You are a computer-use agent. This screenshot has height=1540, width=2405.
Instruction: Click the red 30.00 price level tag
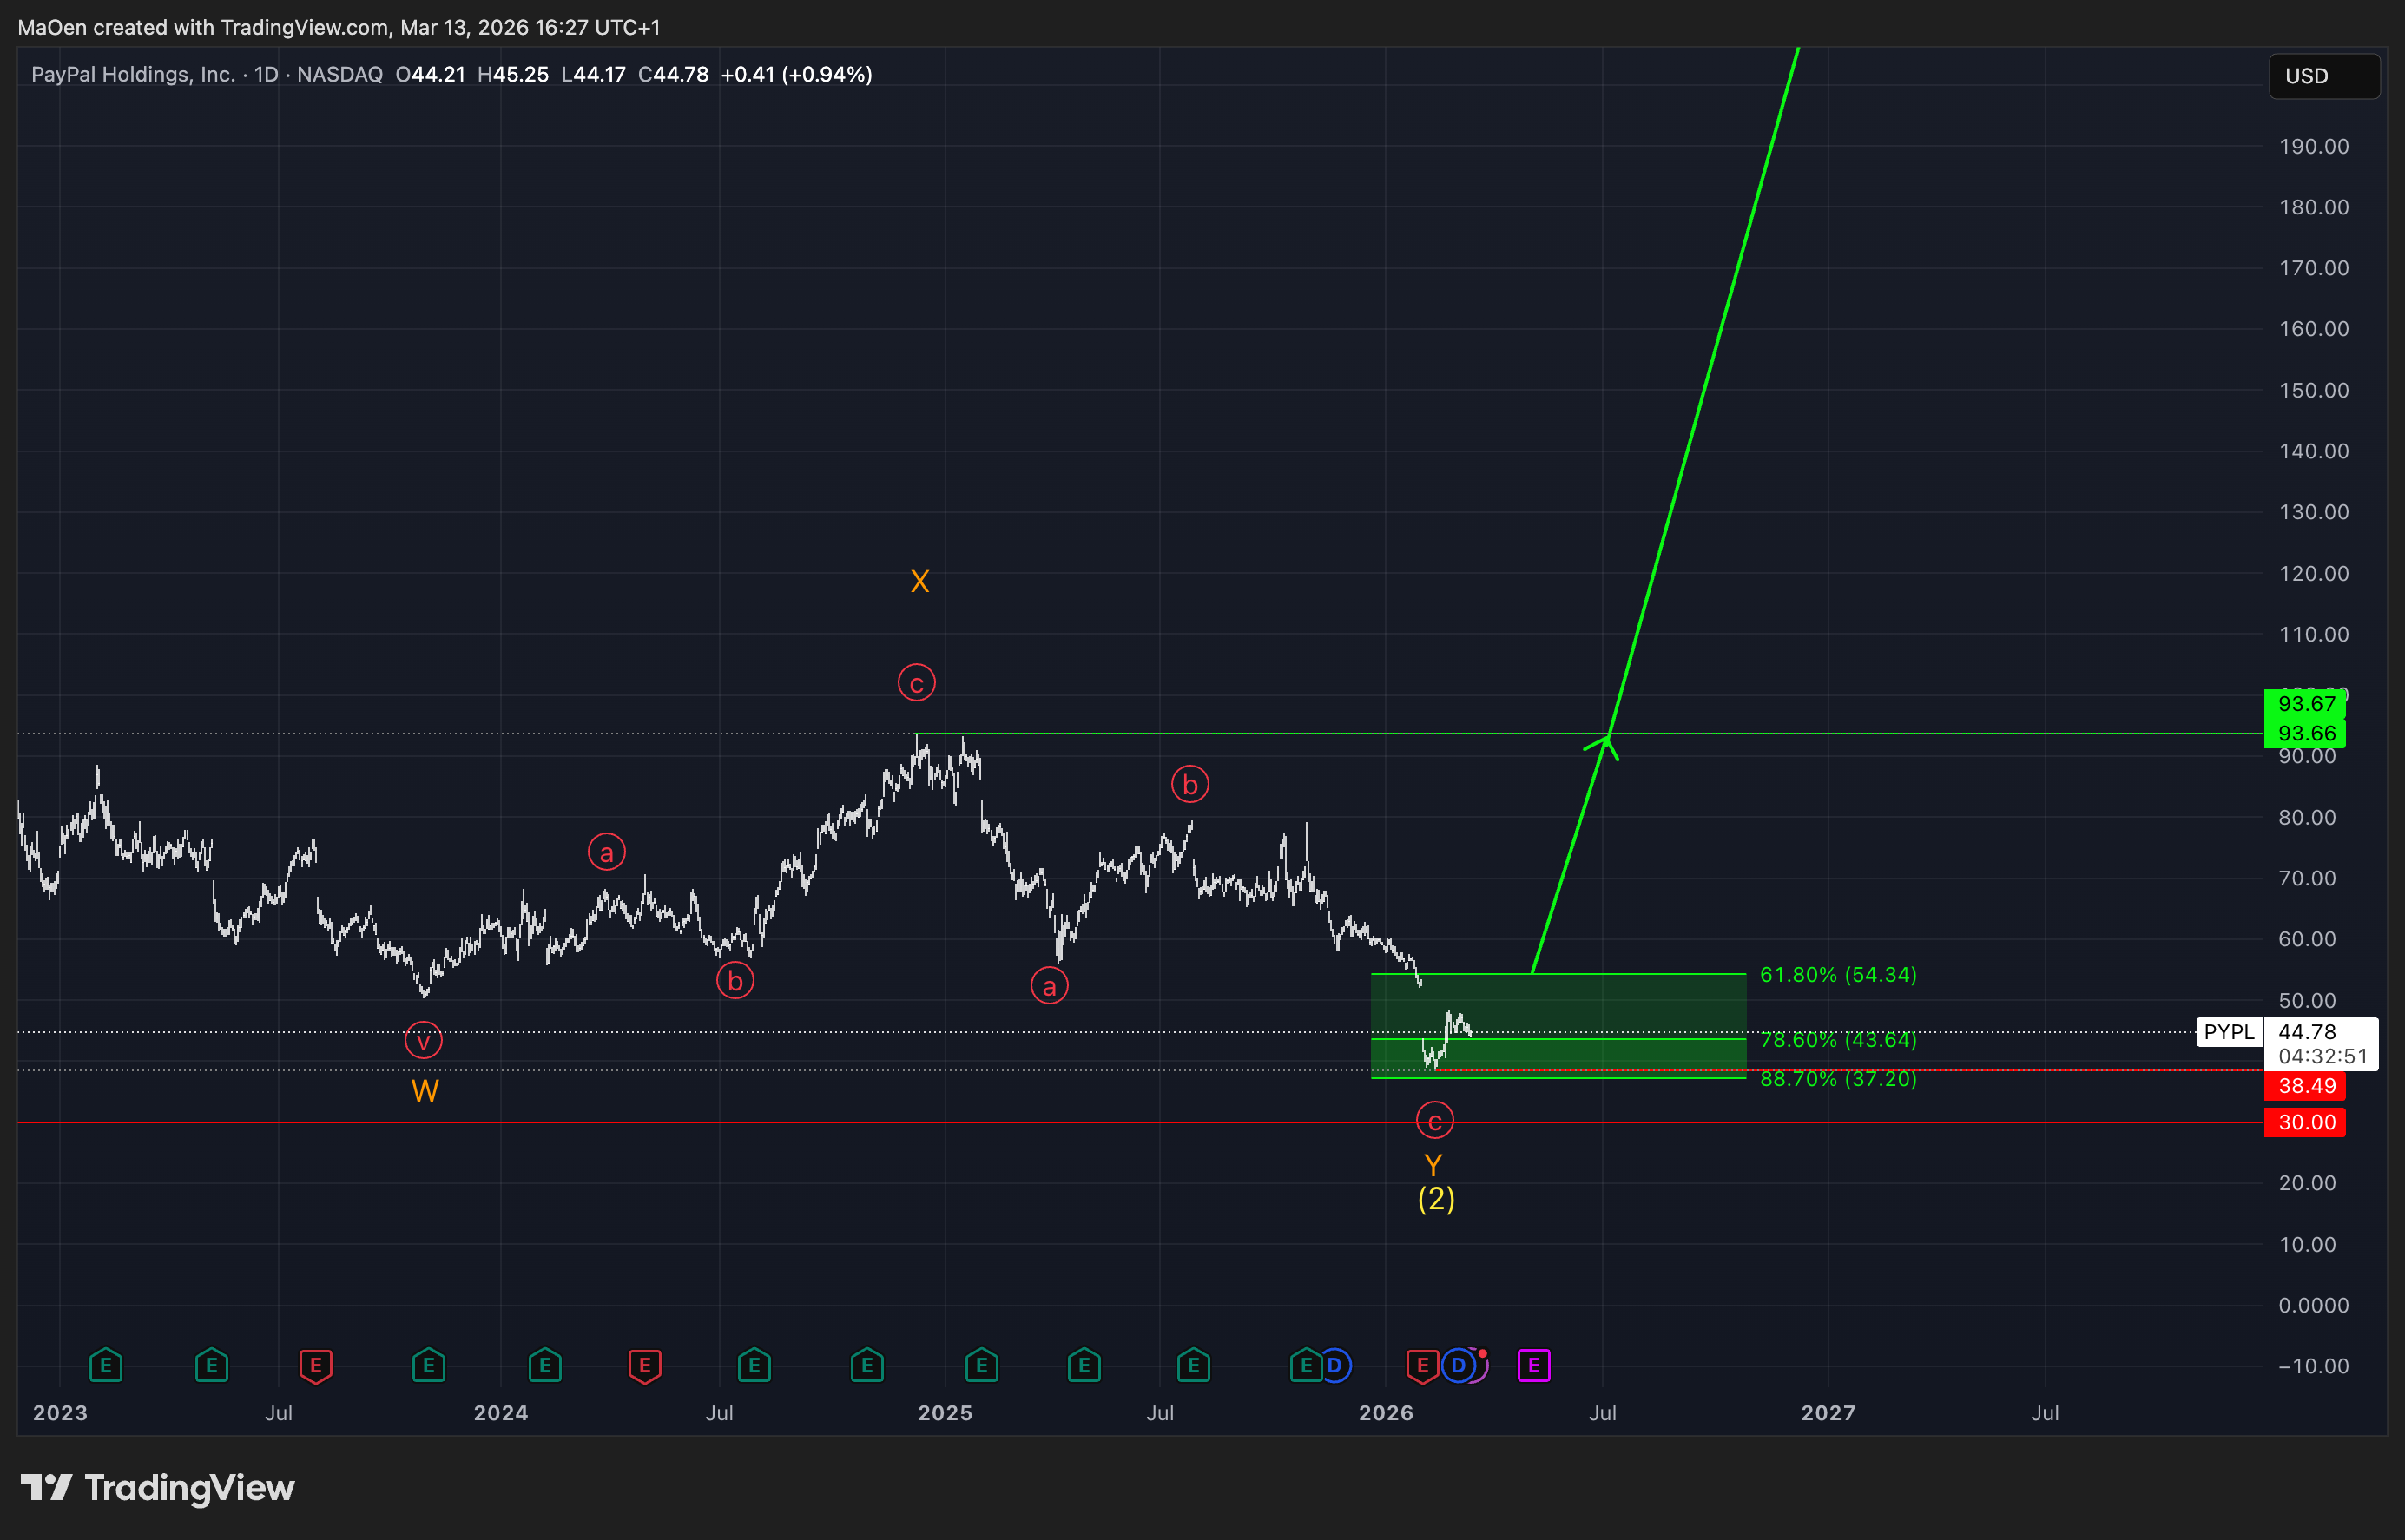(x=2305, y=1122)
